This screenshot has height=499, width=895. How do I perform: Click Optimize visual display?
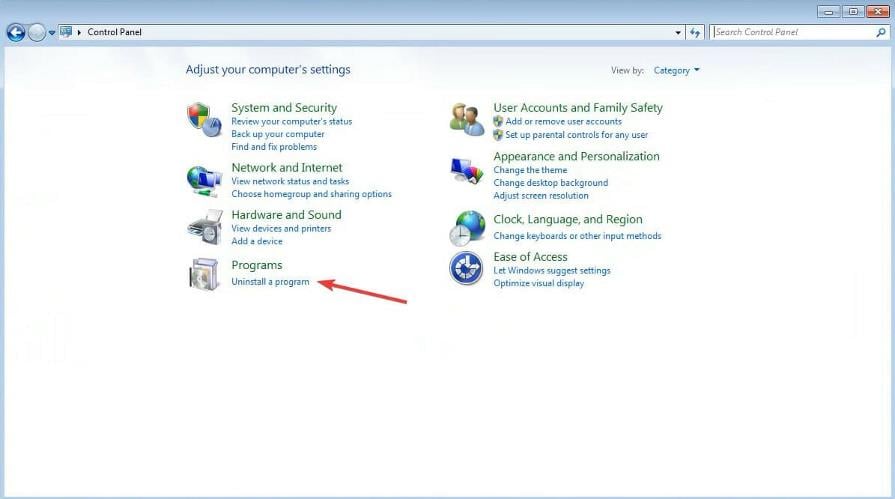pyautogui.click(x=539, y=283)
